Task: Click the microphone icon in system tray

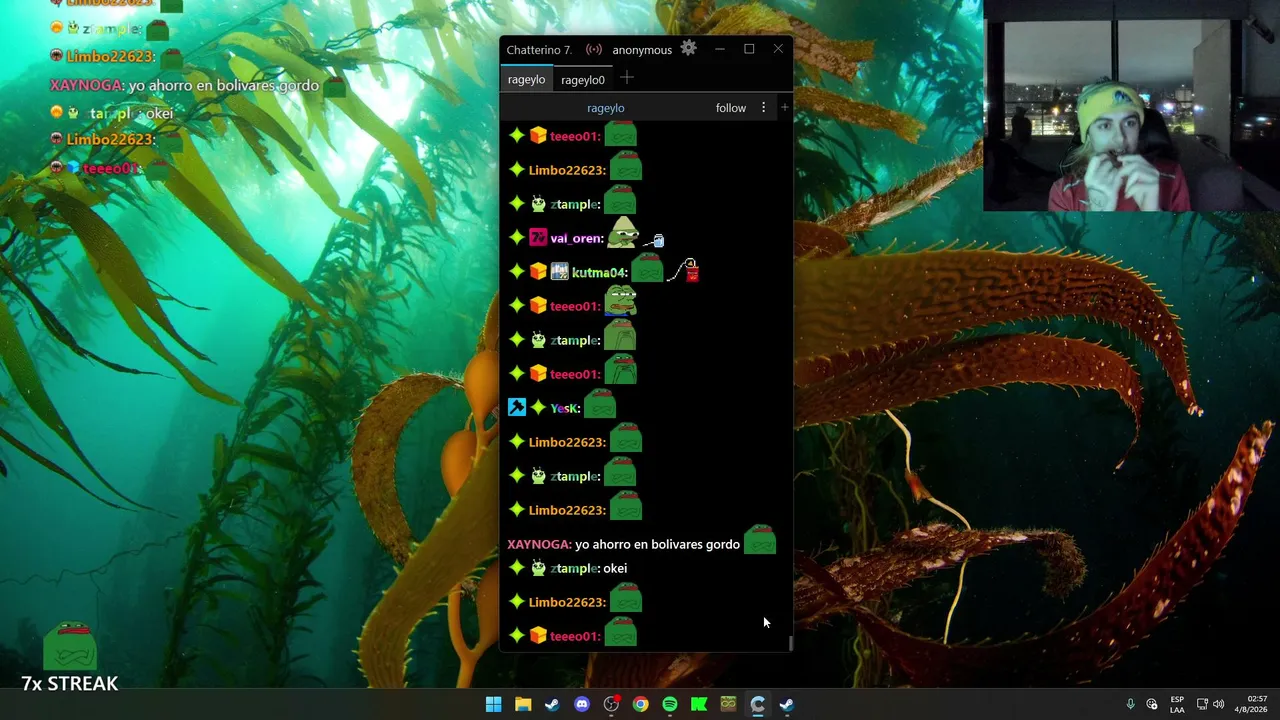Action: [x=1130, y=704]
